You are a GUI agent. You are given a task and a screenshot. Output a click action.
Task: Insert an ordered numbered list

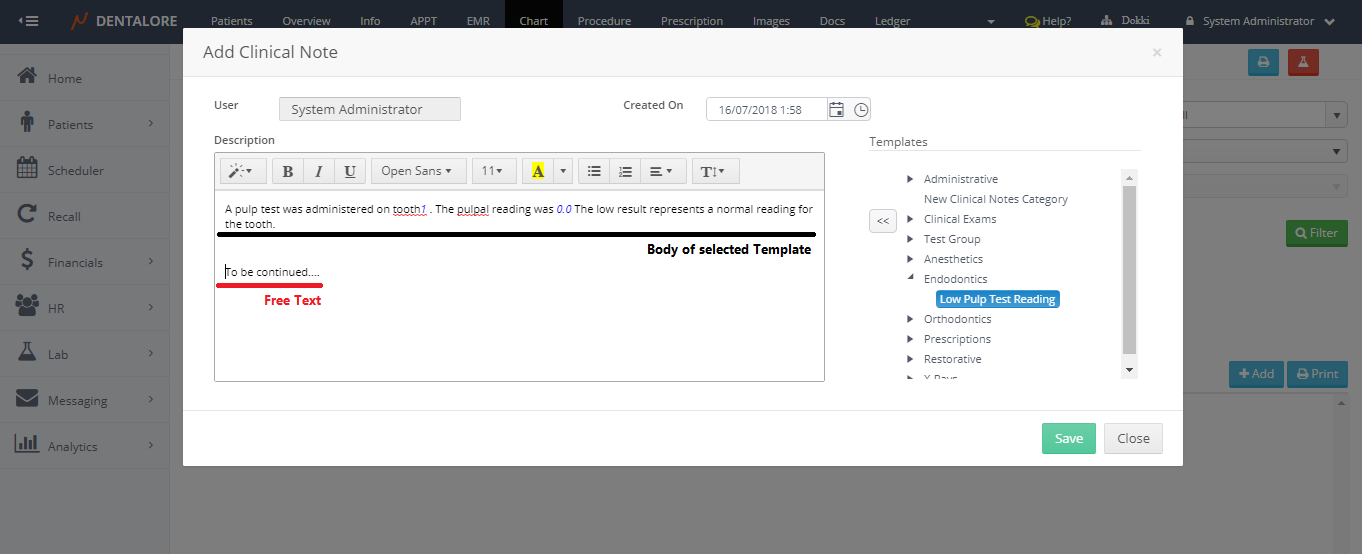[625, 171]
